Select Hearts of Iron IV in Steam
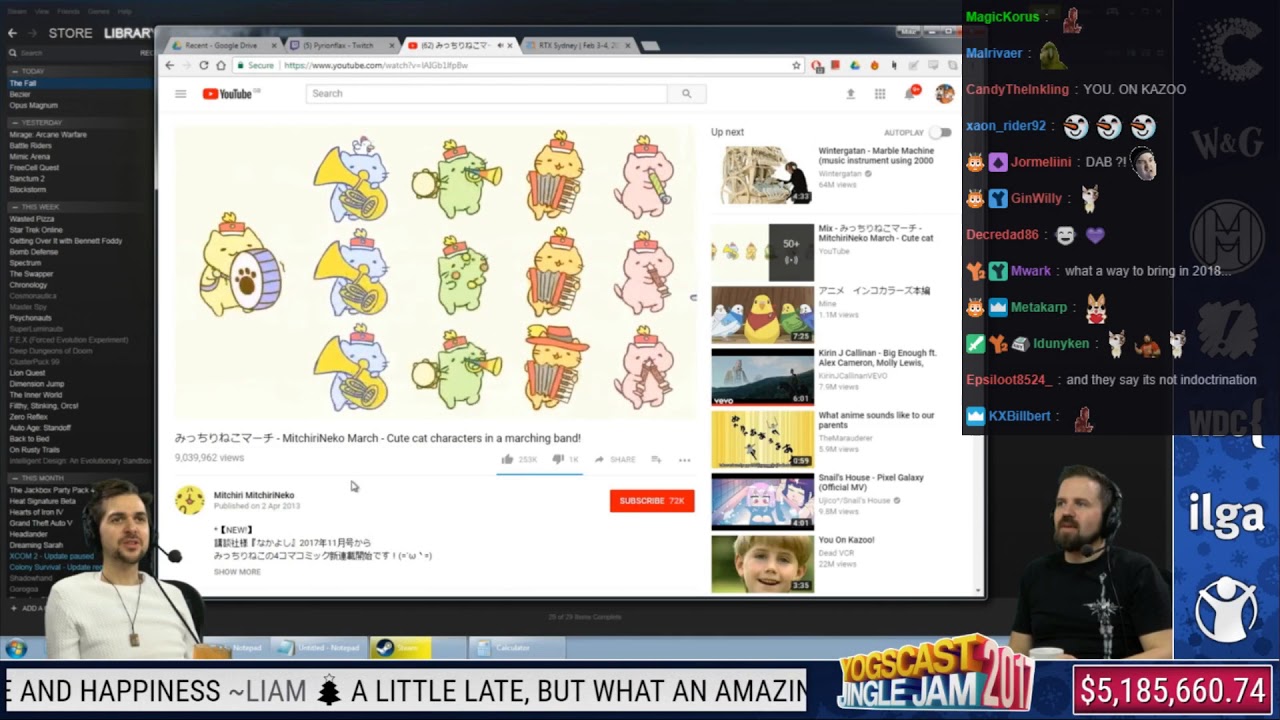This screenshot has height=720, width=1280. pyautogui.click(x=36, y=512)
